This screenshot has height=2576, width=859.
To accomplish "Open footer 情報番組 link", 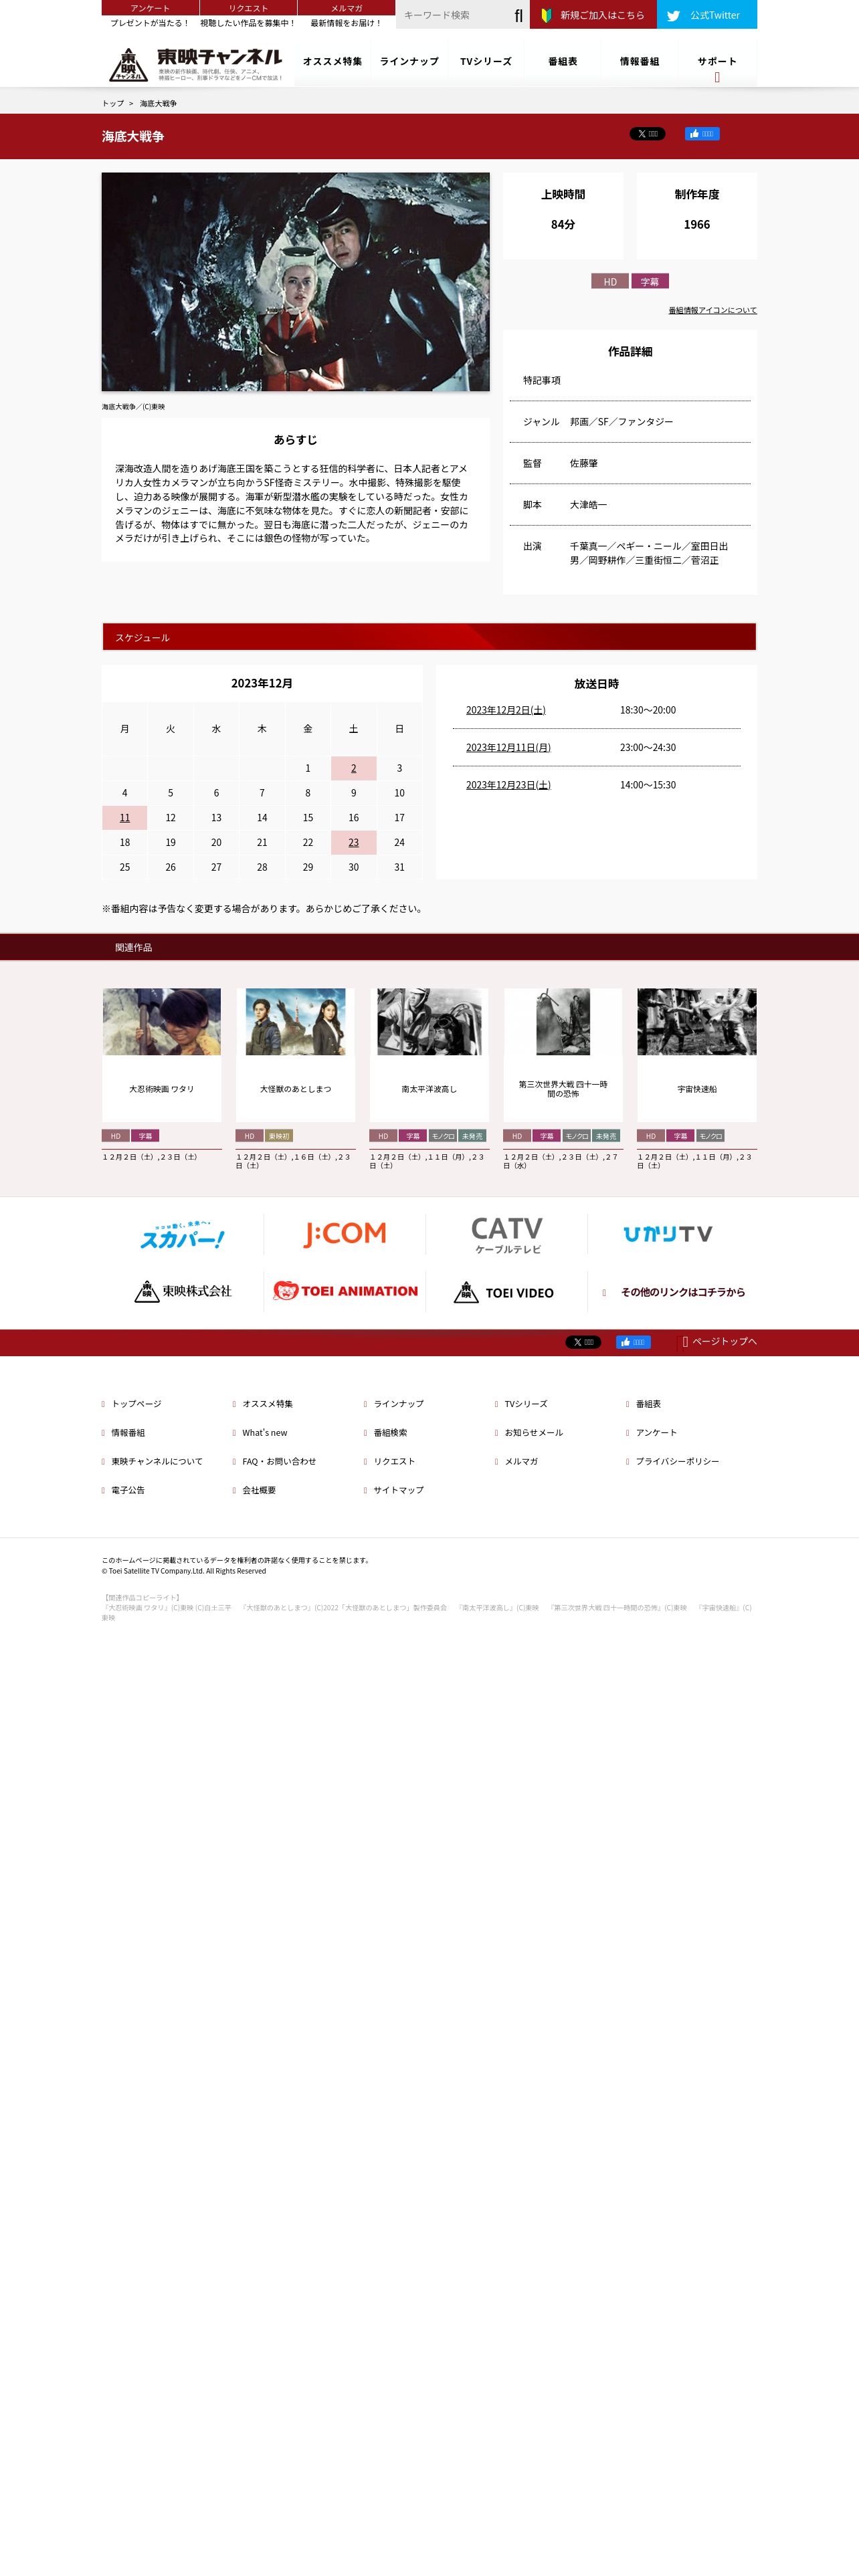I will pos(128,1433).
